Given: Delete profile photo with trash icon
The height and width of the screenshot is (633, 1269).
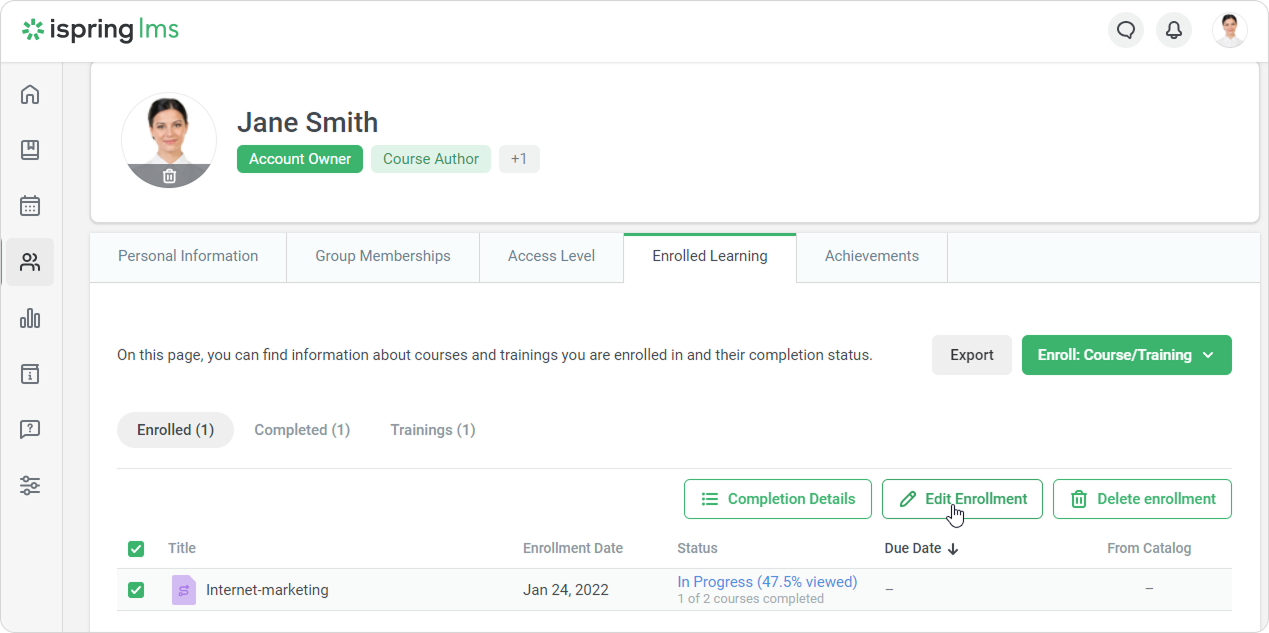Looking at the screenshot, I should tap(169, 176).
